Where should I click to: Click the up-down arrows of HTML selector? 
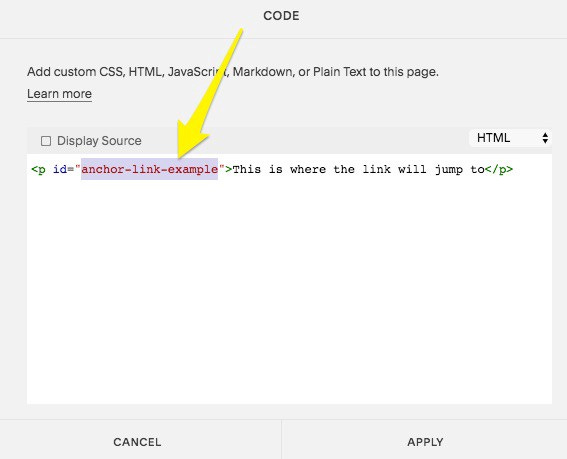pos(545,138)
